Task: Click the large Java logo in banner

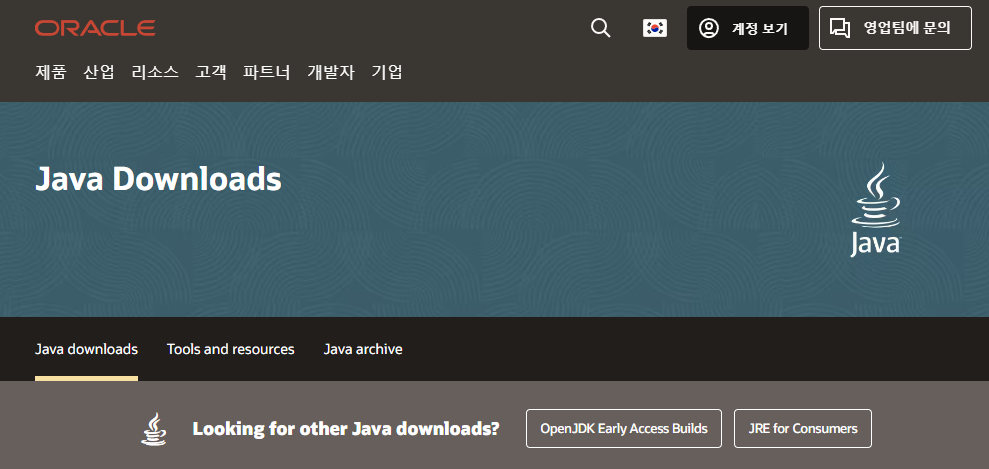Action: [875, 209]
